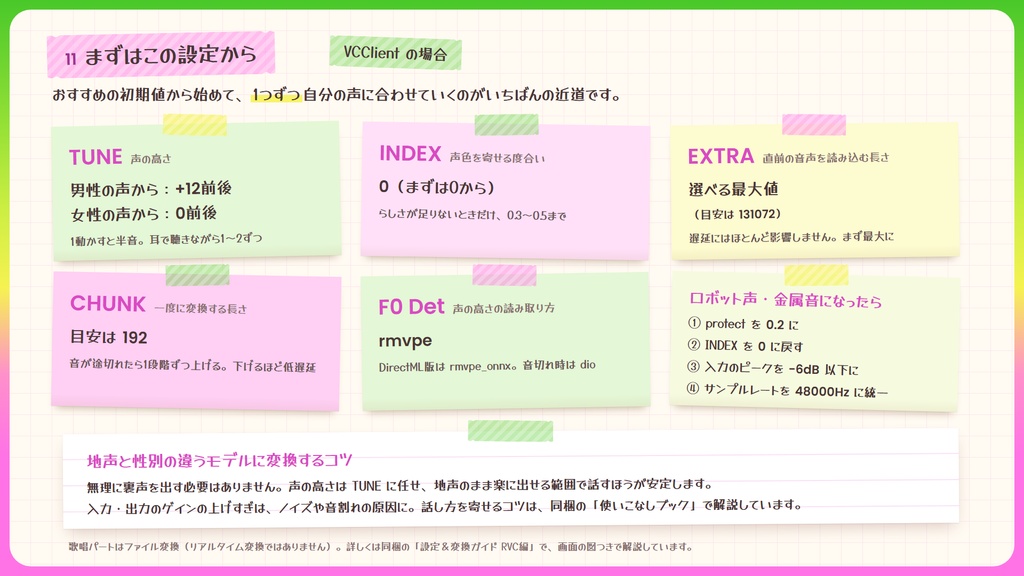This screenshot has height=576, width=1024.
Task: Click the subtitle '一度に変換する長さ' beside CHUNK
Action: pos(200,308)
